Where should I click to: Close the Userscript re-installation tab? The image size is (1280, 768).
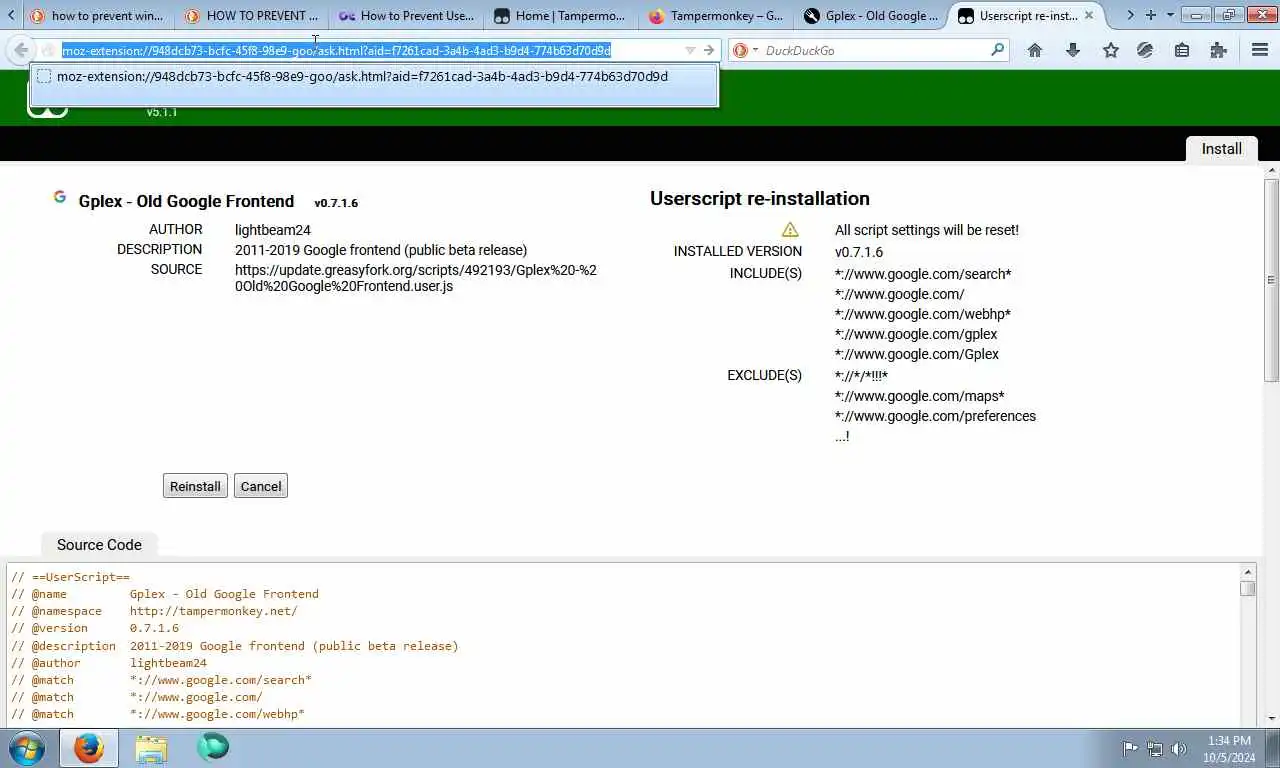(1089, 15)
